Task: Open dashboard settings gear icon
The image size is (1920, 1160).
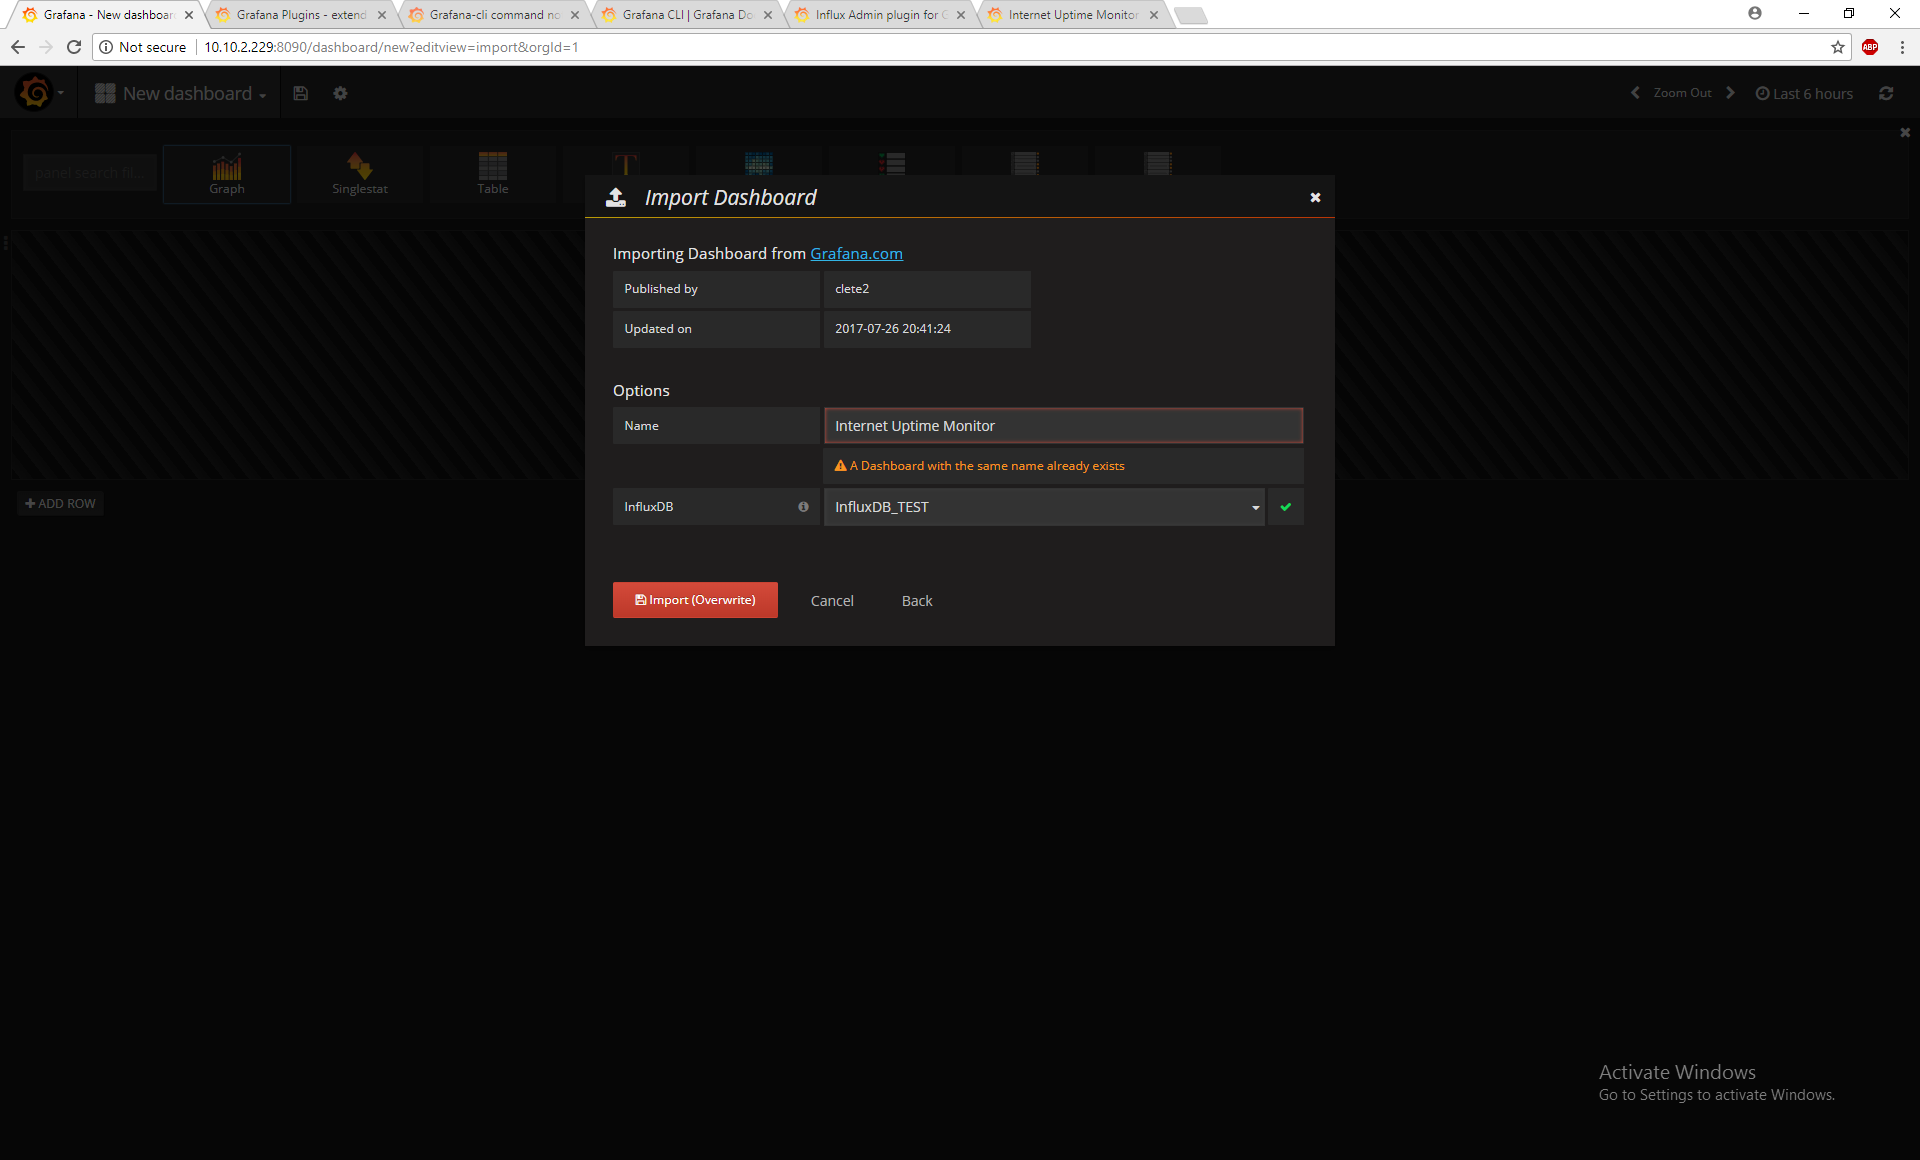Action: pyautogui.click(x=340, y=93)
